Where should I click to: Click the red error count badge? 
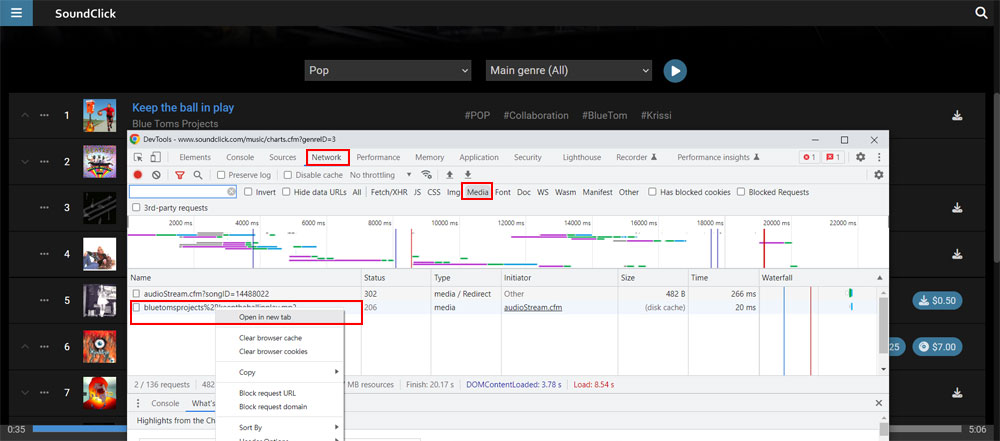[x=809, y=157]
